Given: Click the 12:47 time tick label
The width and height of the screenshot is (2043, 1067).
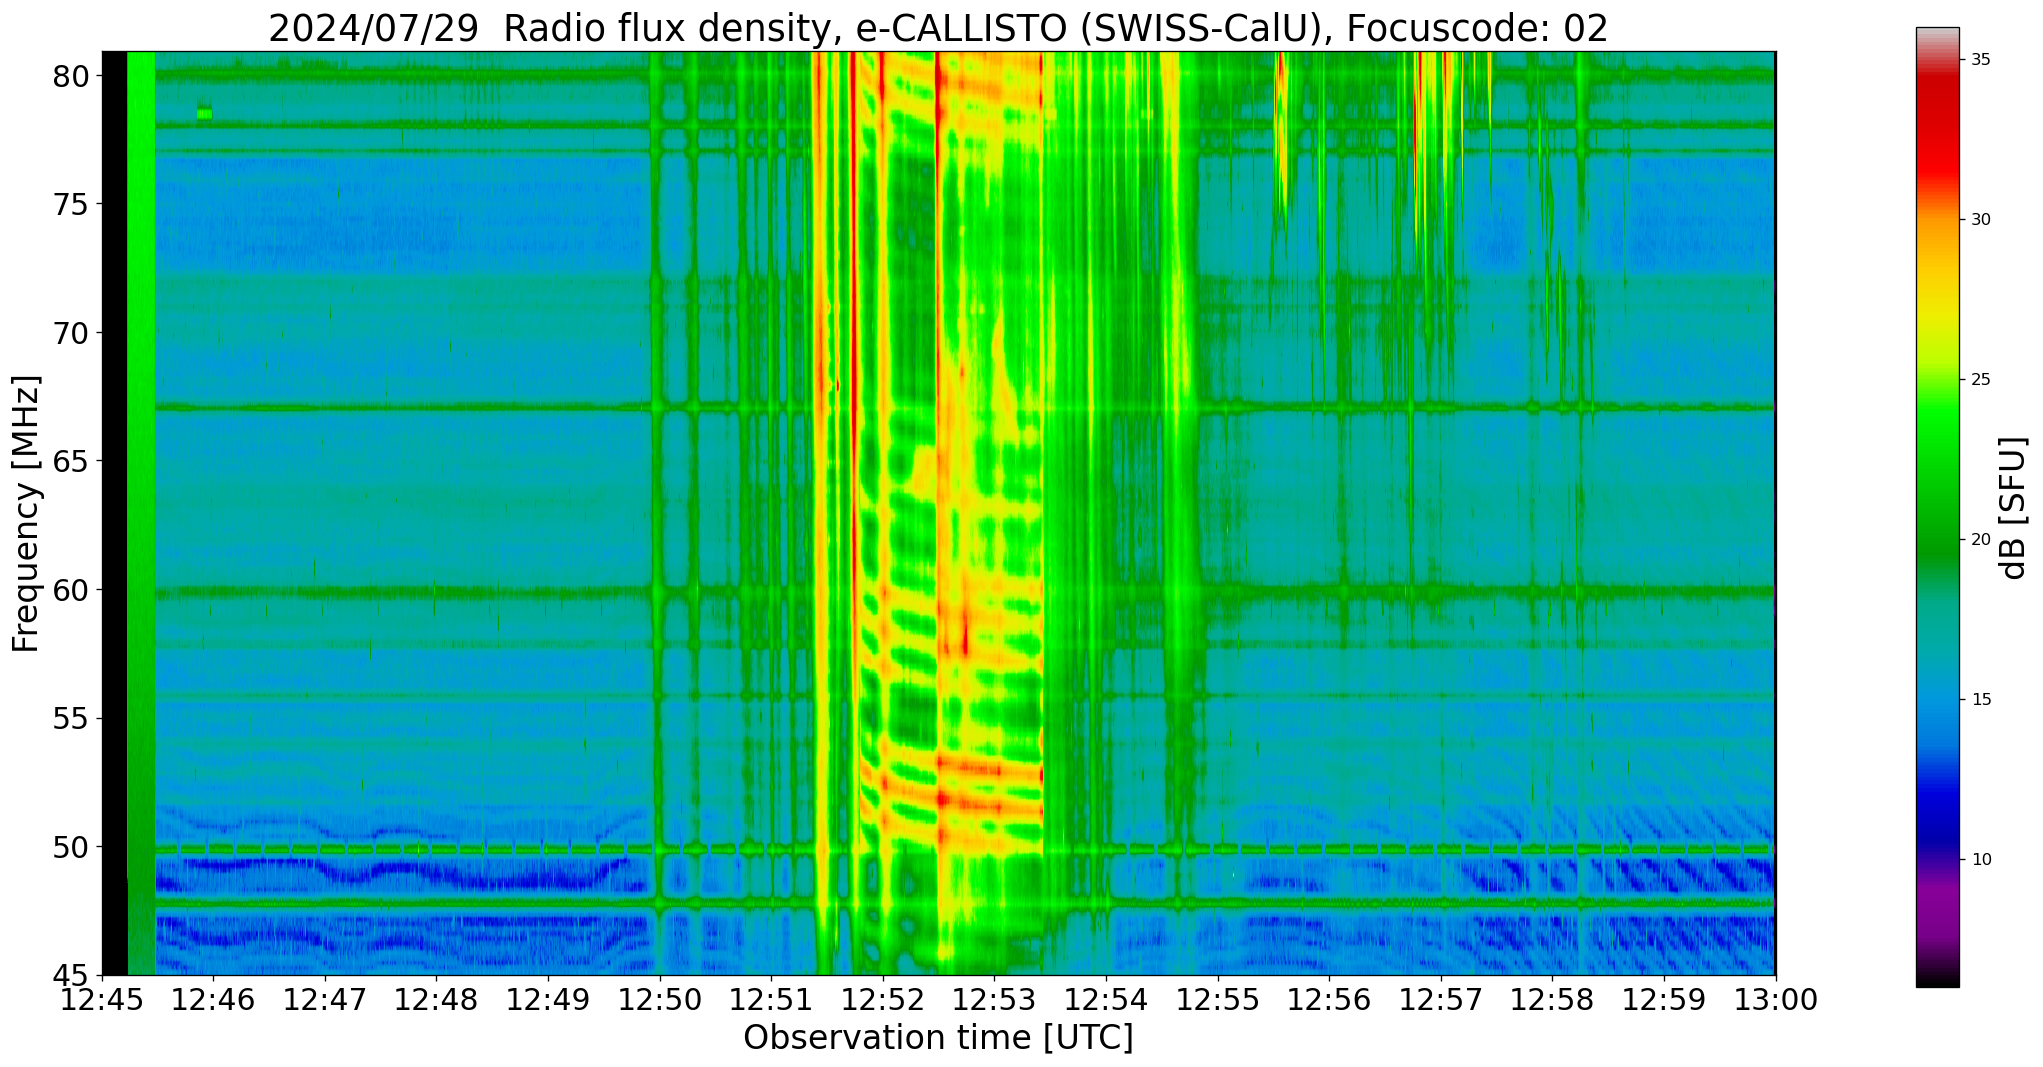Looking at the screenshot, I should [326, 1000].
